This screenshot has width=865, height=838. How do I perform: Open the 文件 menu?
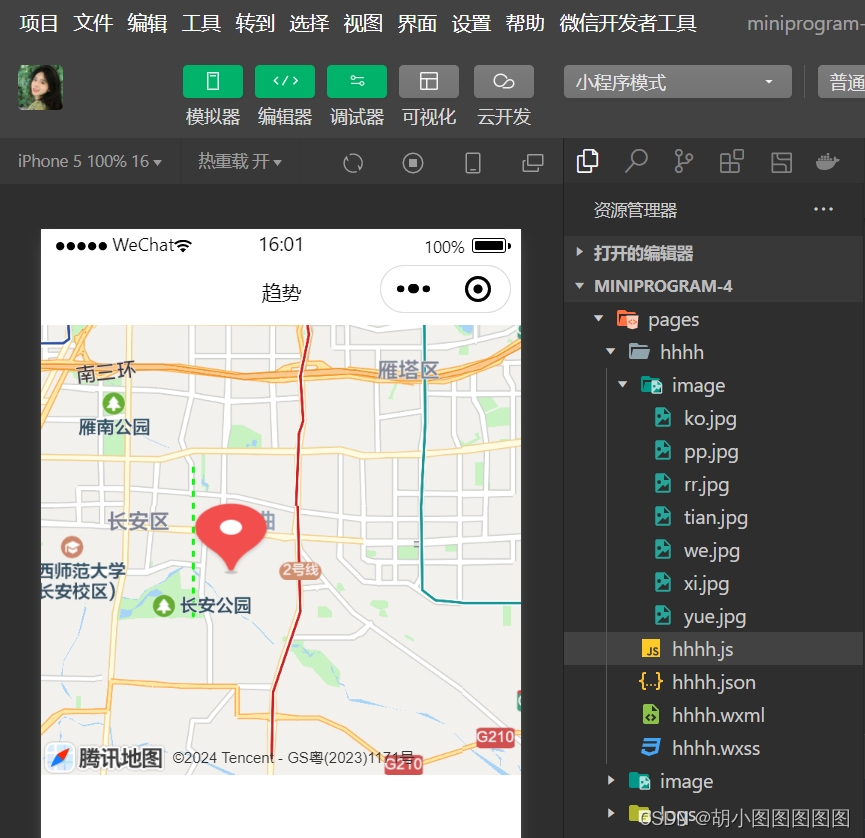pyautogui.click(x=93, y=23)
